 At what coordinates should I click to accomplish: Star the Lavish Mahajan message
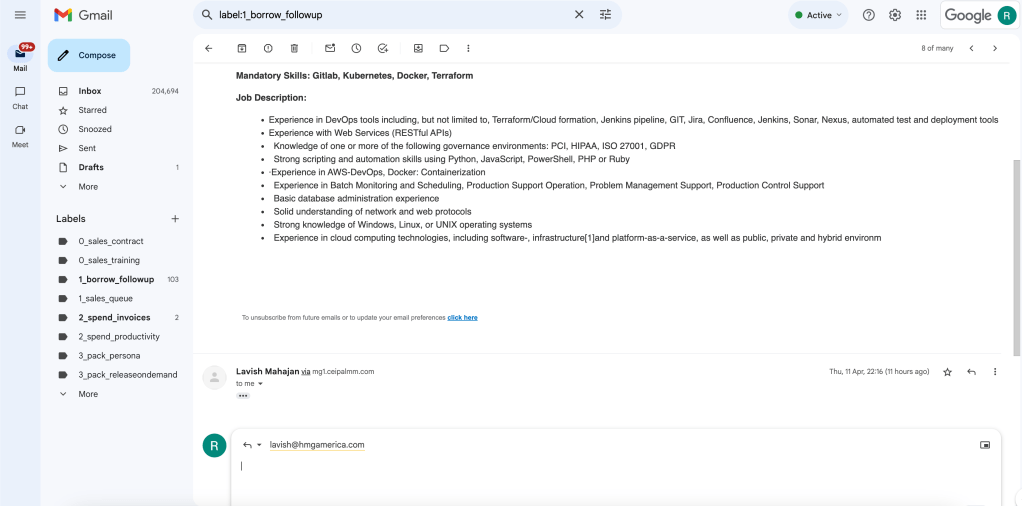[x=948, y=372]
